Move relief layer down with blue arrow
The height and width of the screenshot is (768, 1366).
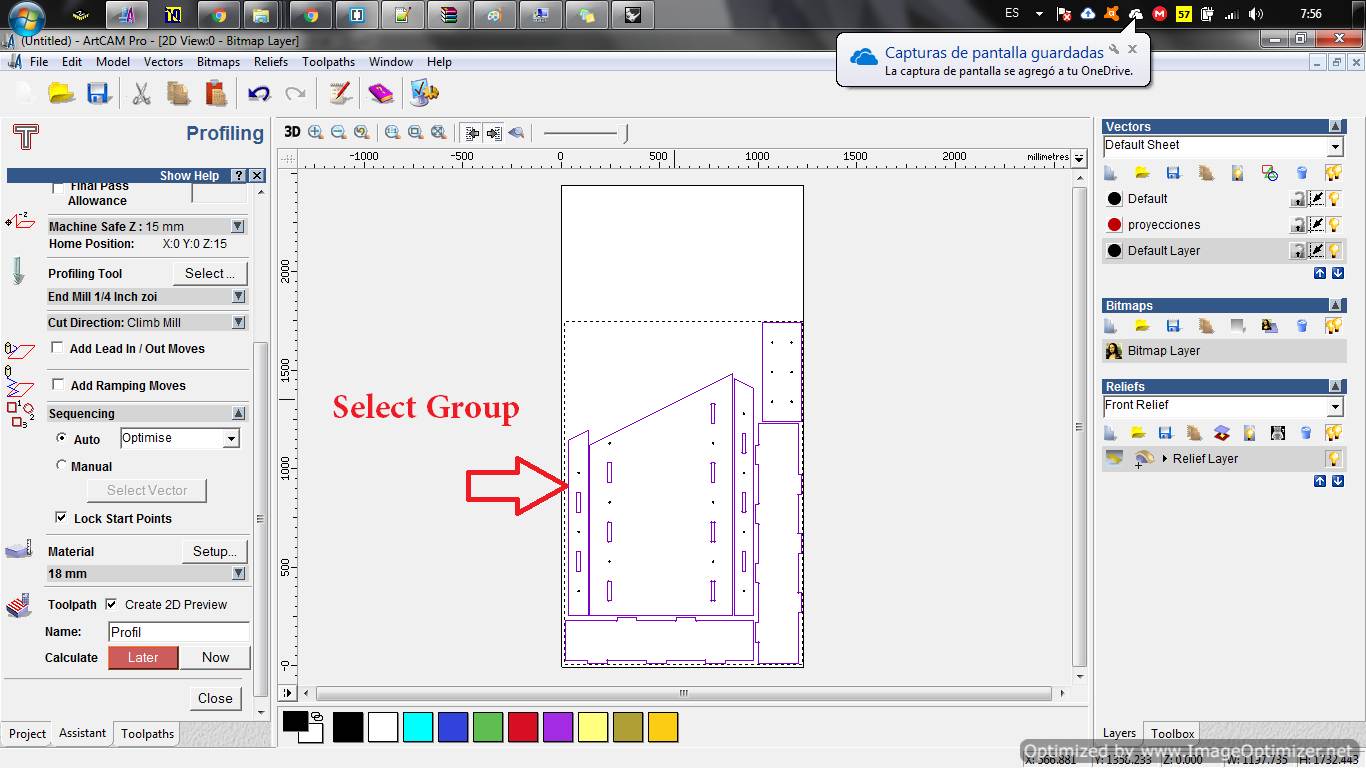(x=1337, y=481)
